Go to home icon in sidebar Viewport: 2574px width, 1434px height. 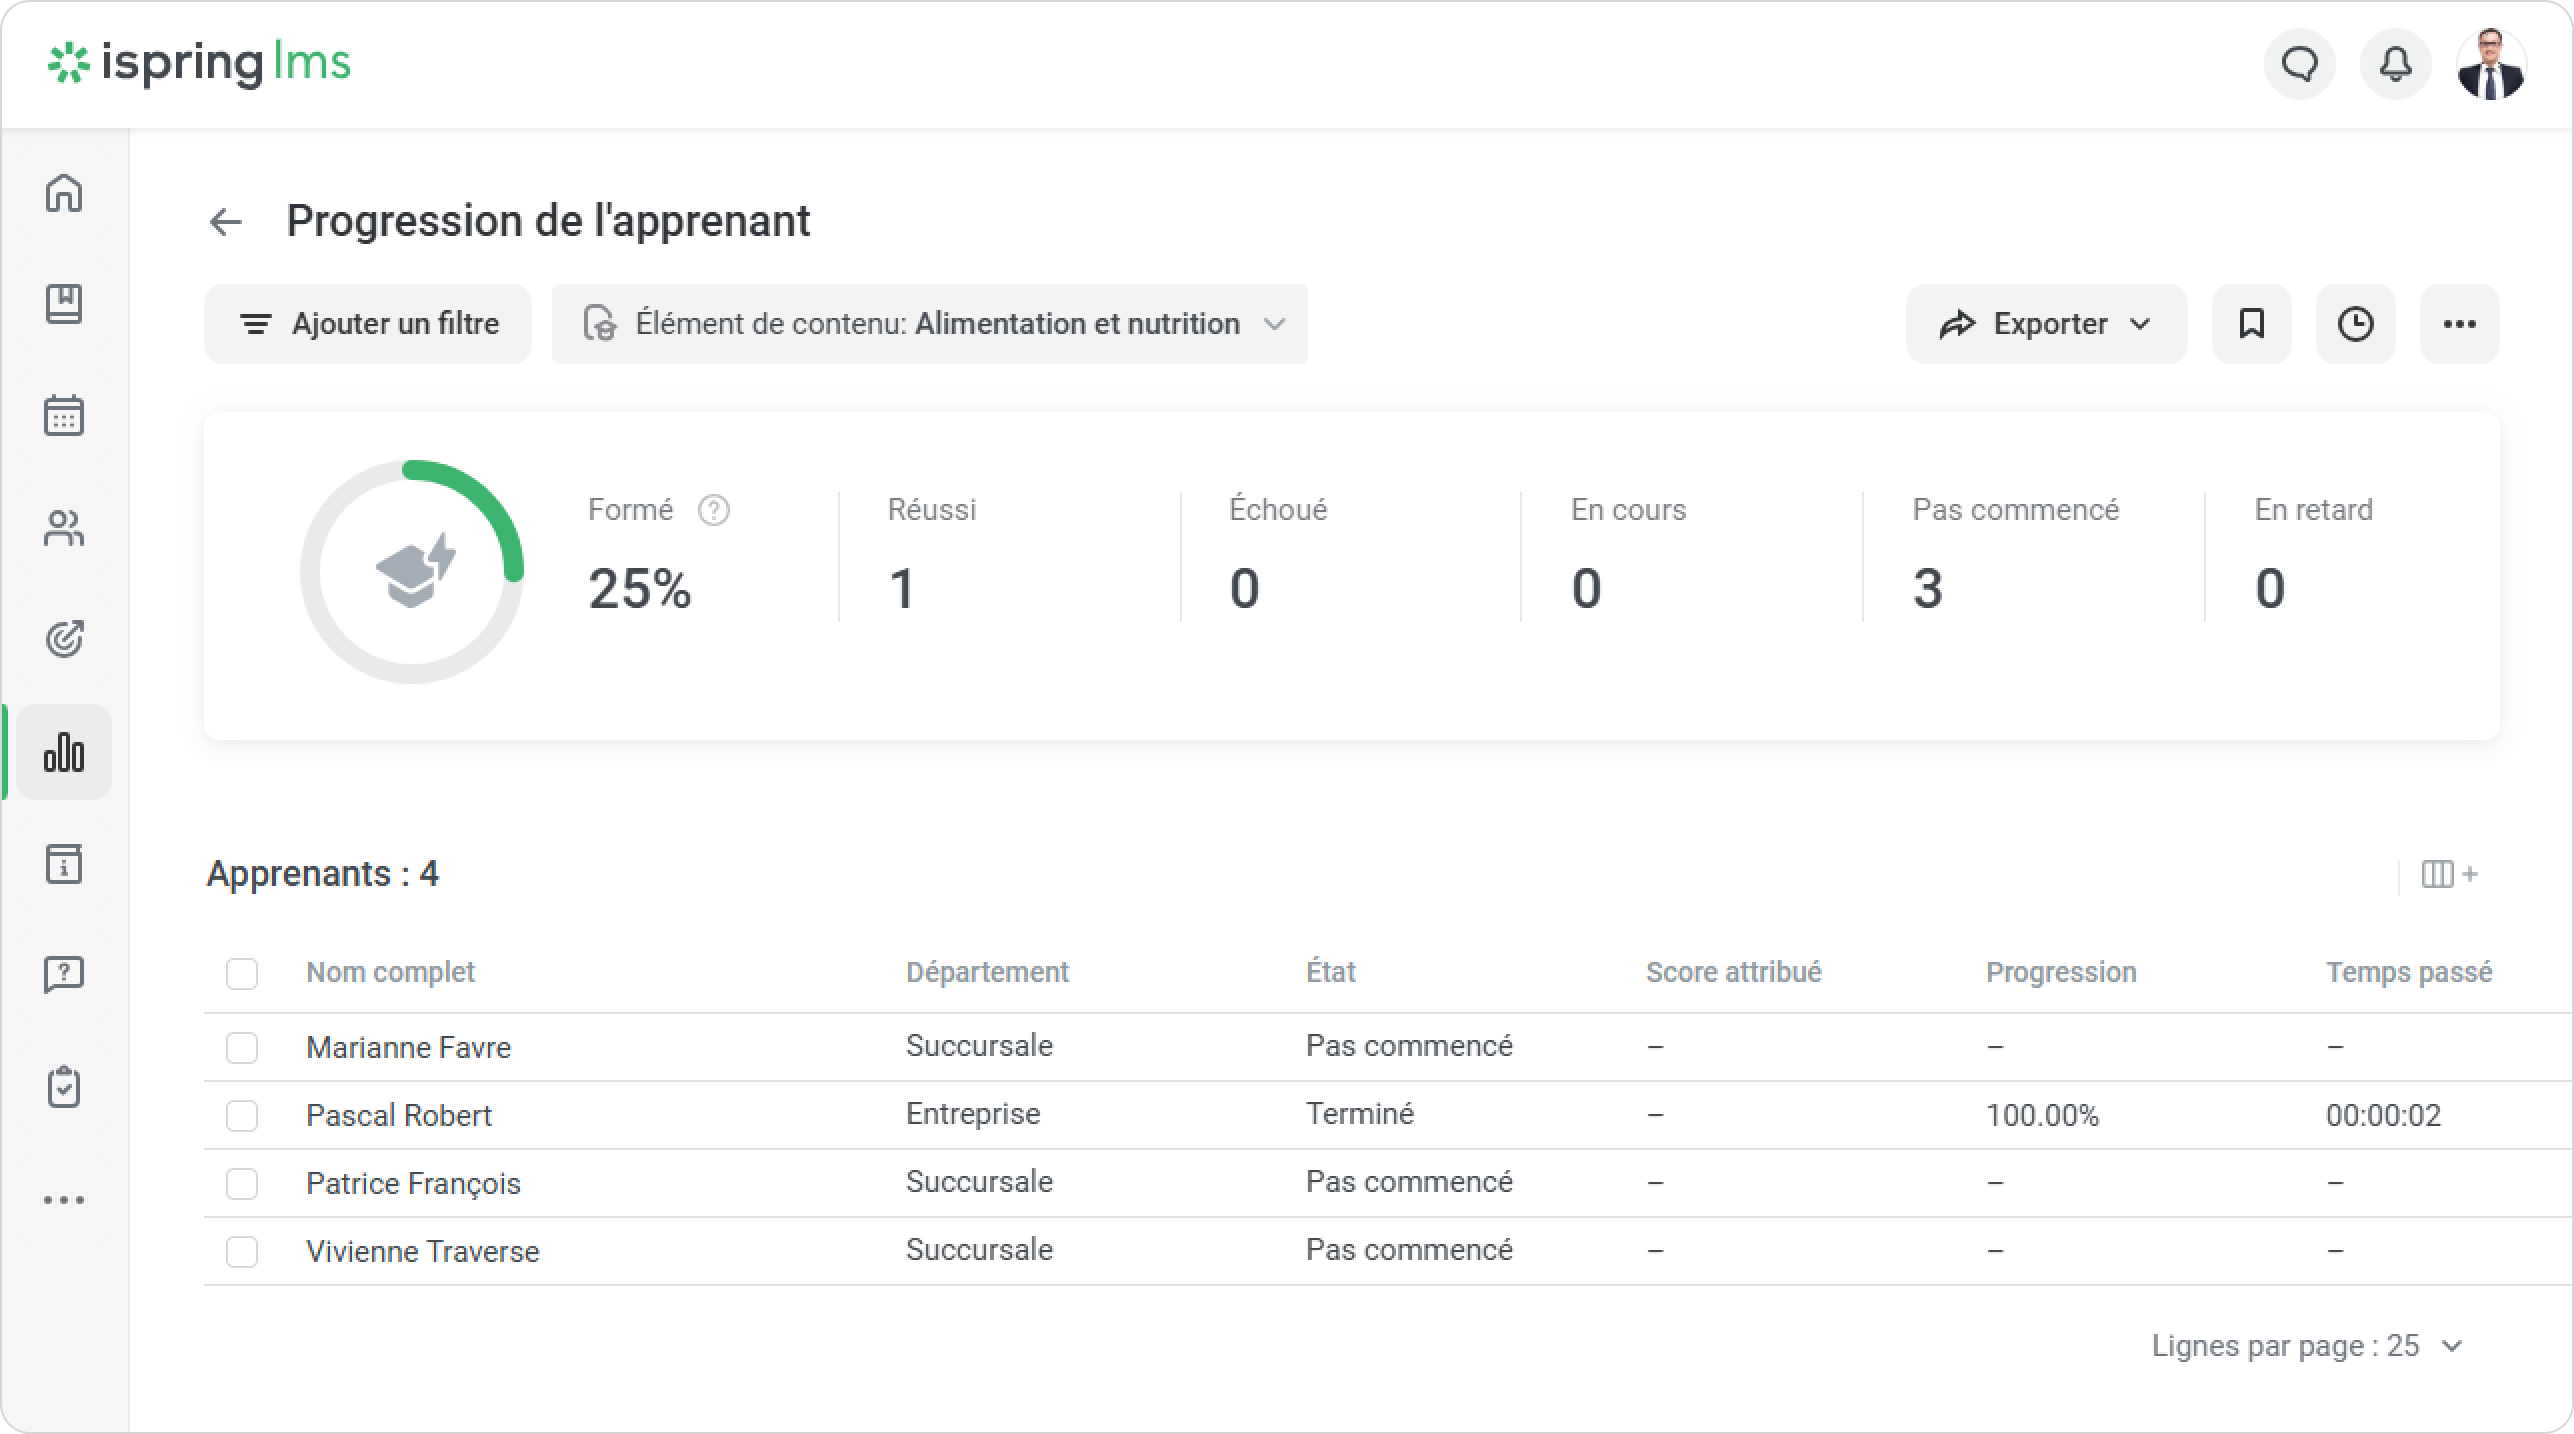click(64, 193)
